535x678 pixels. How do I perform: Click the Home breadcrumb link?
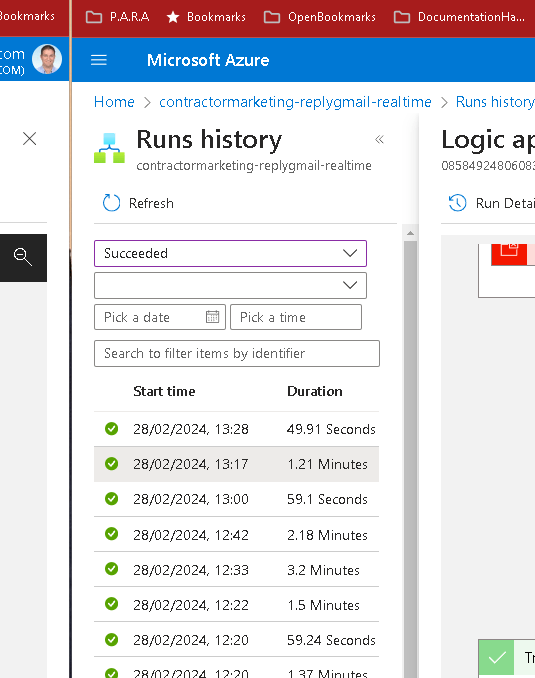click(114, 102)
